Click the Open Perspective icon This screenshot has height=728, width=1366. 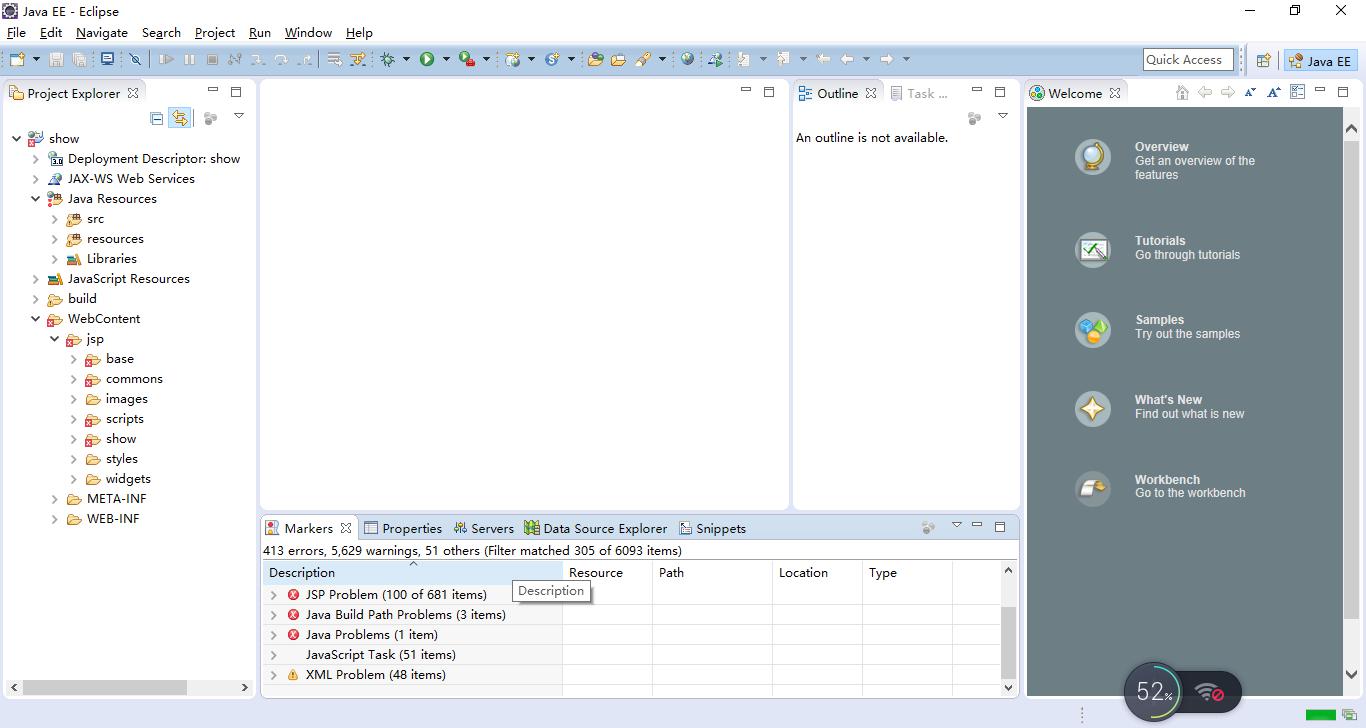(x=1263, y=60)
